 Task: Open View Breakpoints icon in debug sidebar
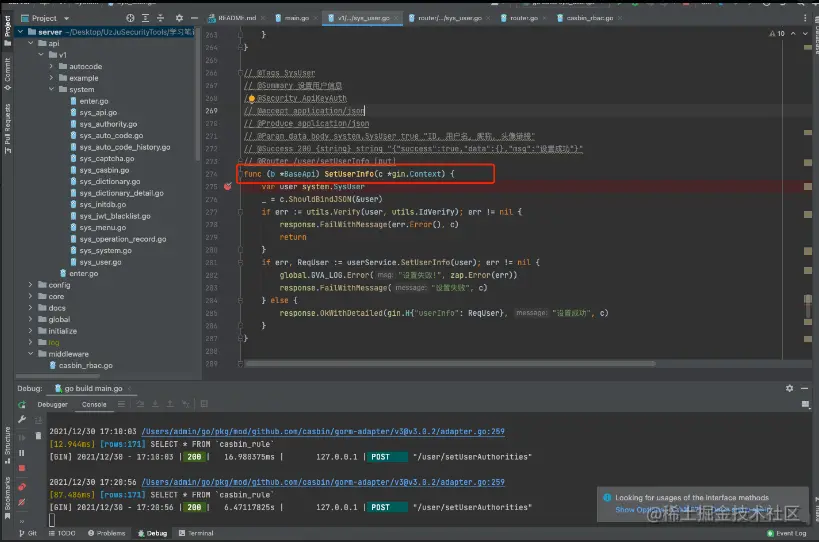point(21,487)
